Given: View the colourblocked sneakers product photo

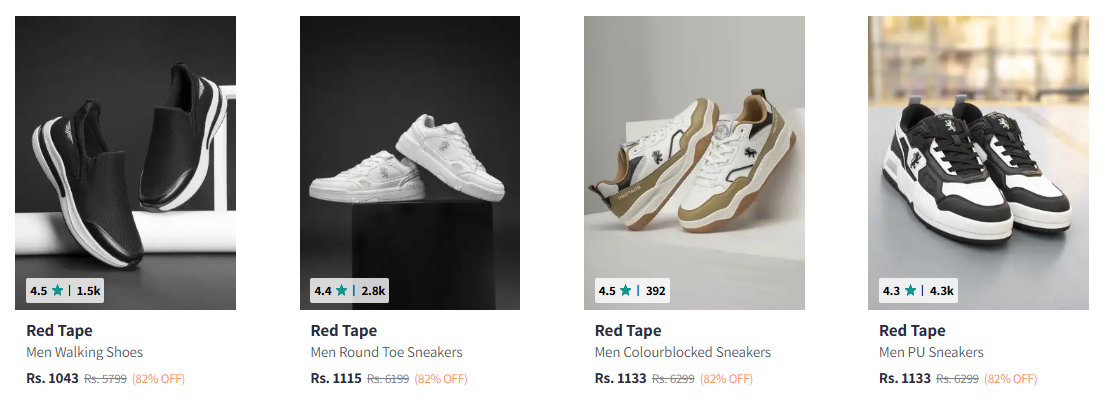Looking at the screenshot, I should 694,150.
